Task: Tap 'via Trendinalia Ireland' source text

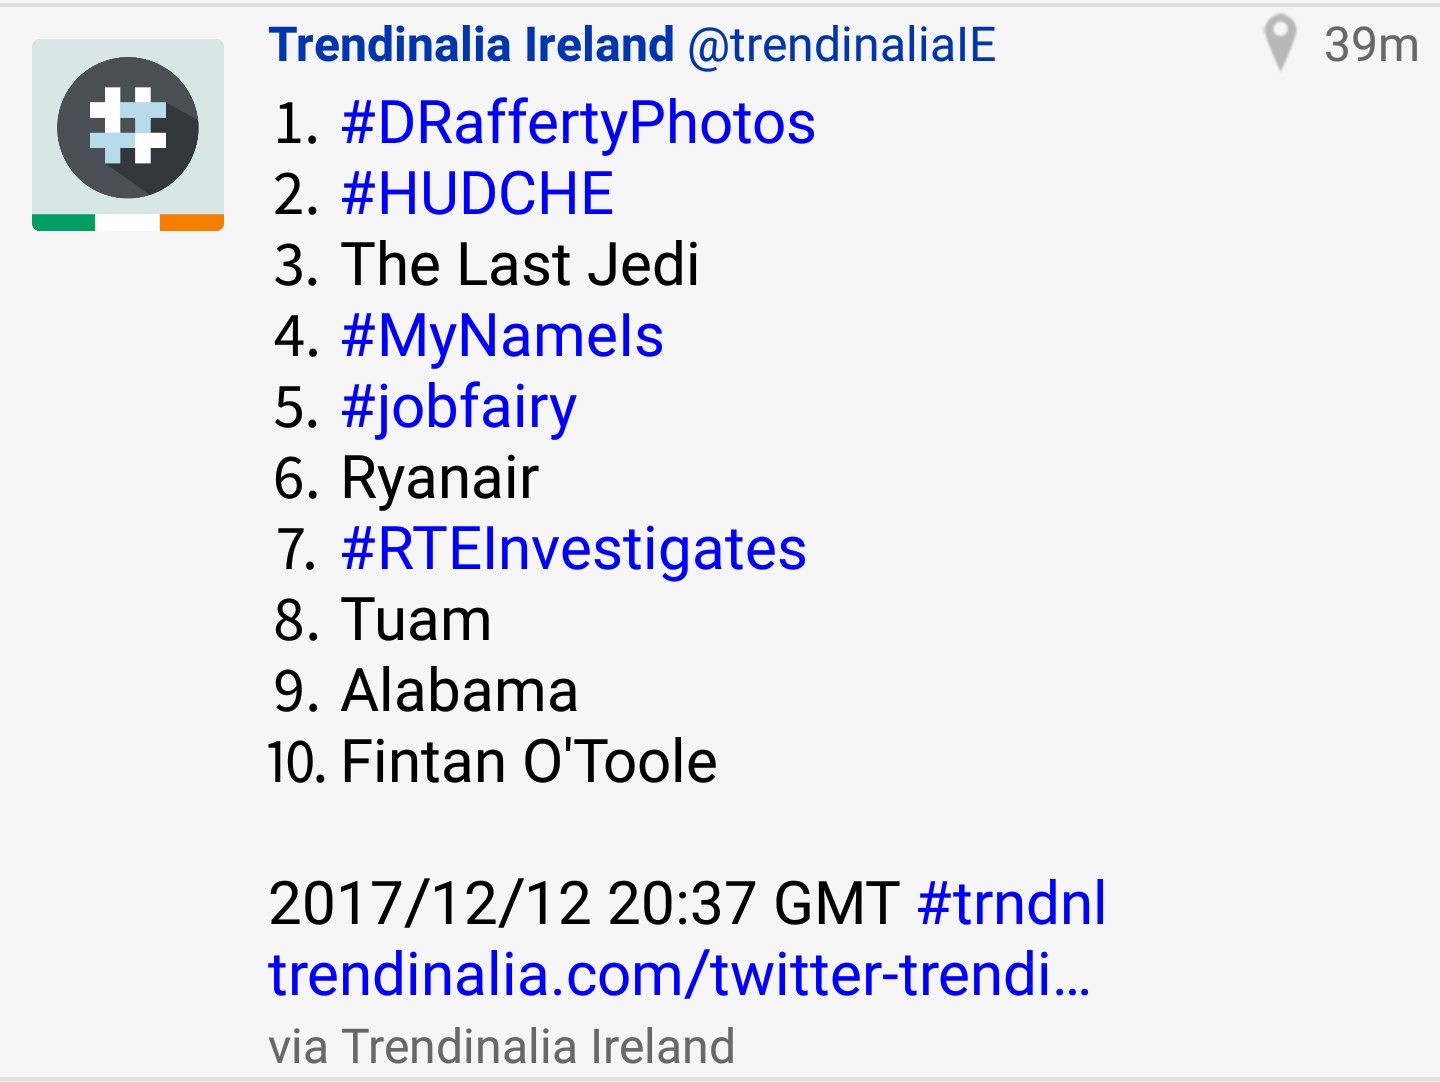Action: click(x=502, y=1047)
